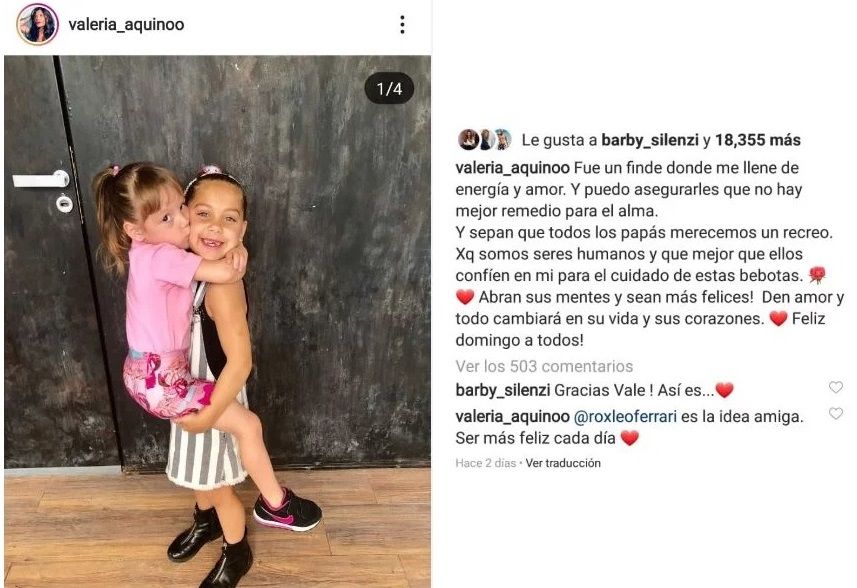857x588 pixels.
Task: Click Ver traducción link
Action: pos(563,463)
